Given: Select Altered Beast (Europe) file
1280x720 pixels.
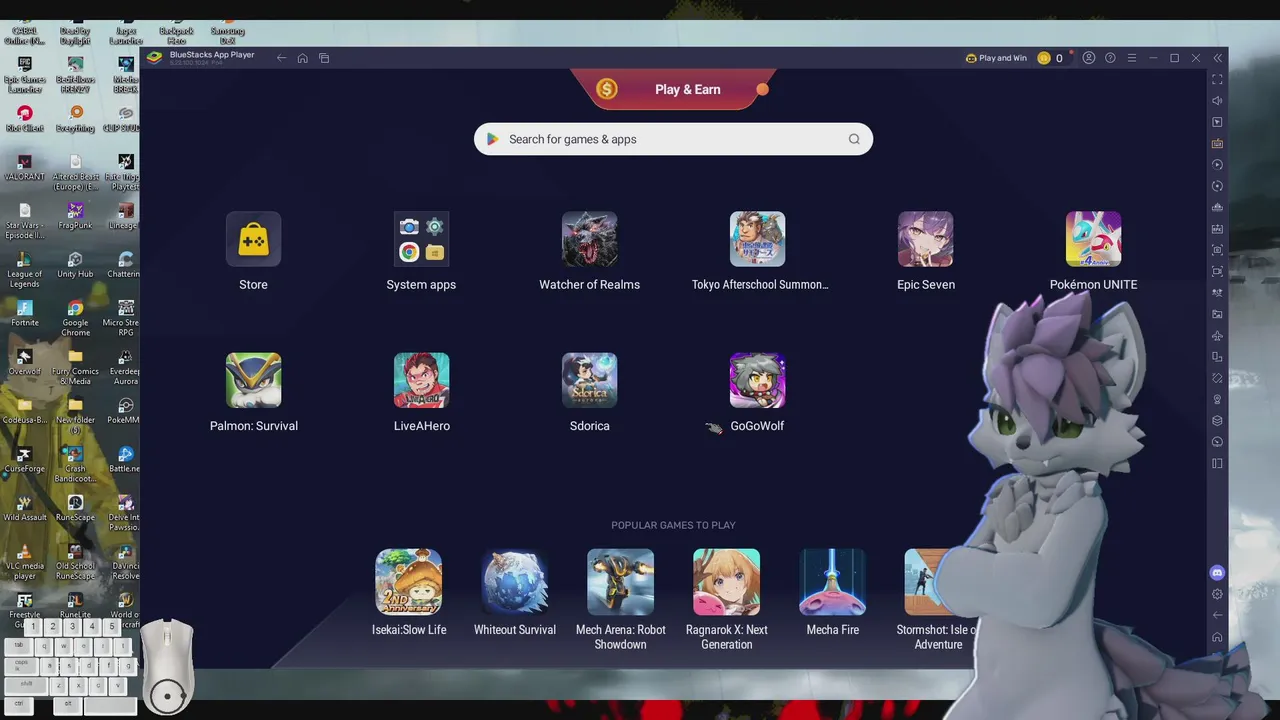Looking at the screenshot, I should coord(75,172).
